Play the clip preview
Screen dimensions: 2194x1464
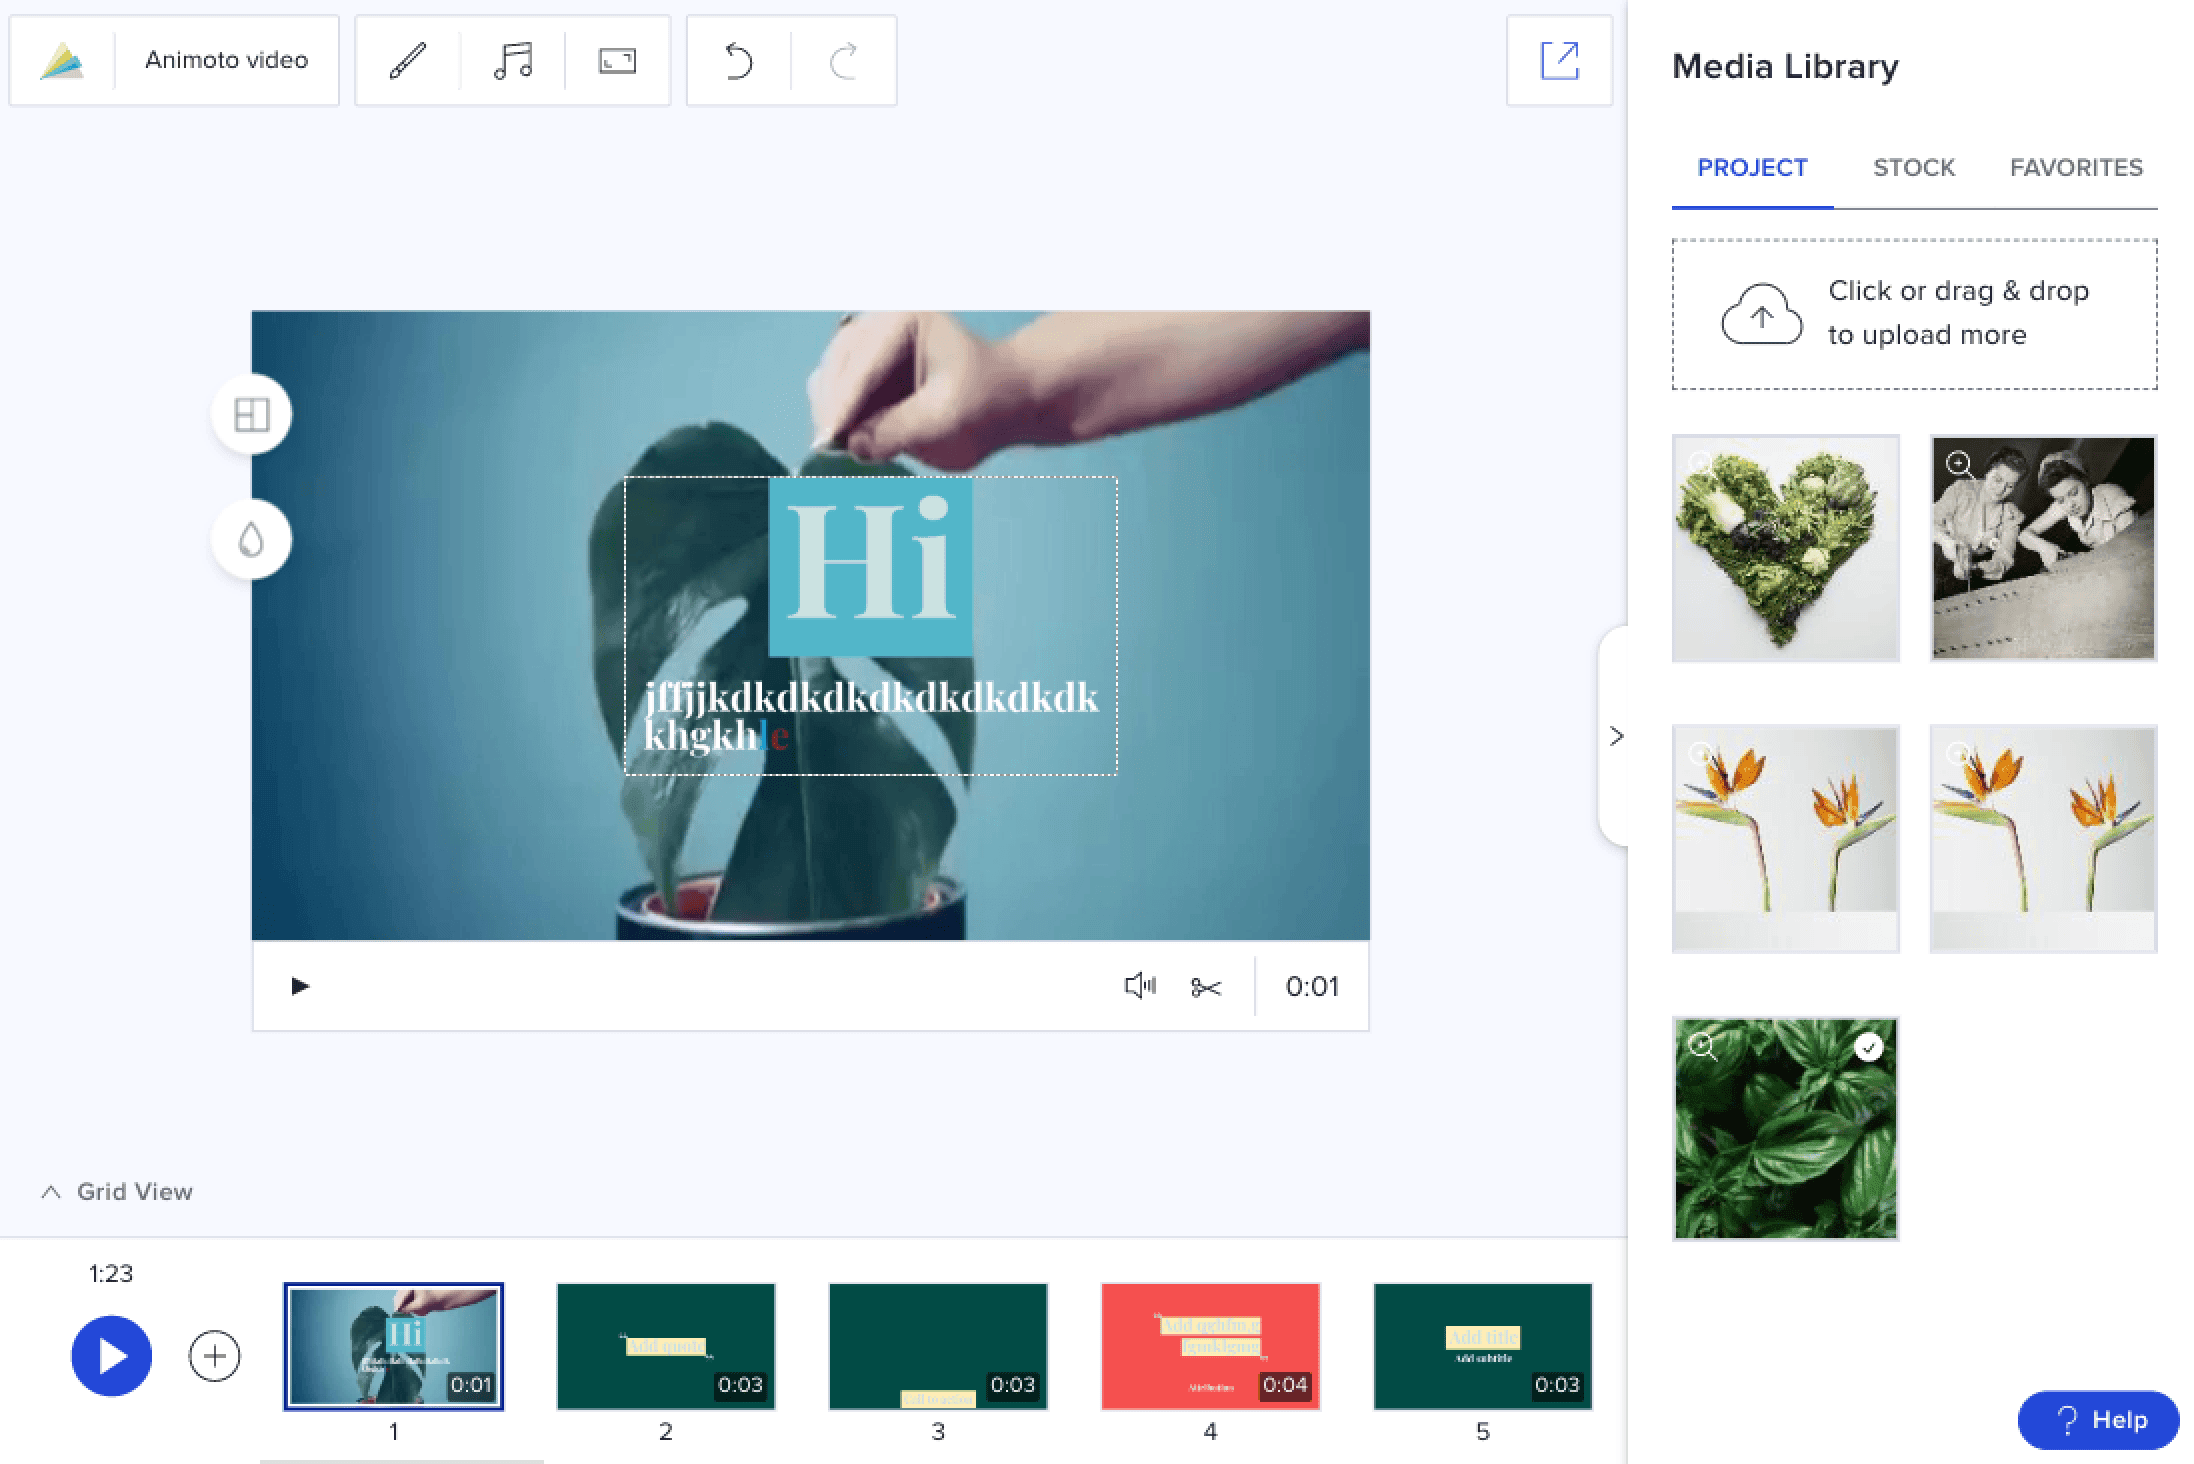point(299,987)
